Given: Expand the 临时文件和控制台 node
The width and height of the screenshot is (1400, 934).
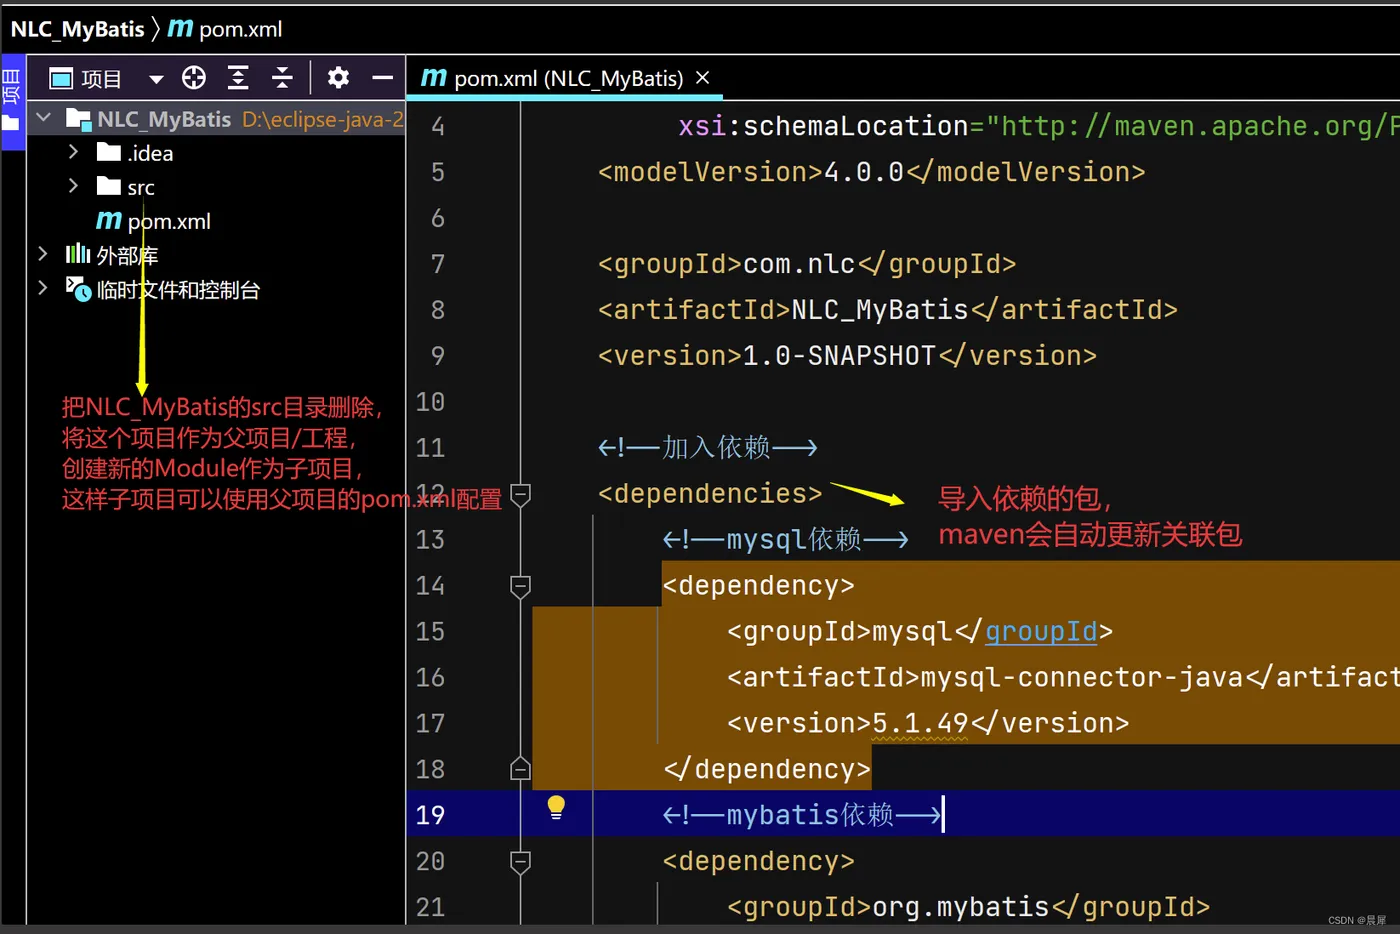Looking at the screenshot, I should (x=42, y=288).
